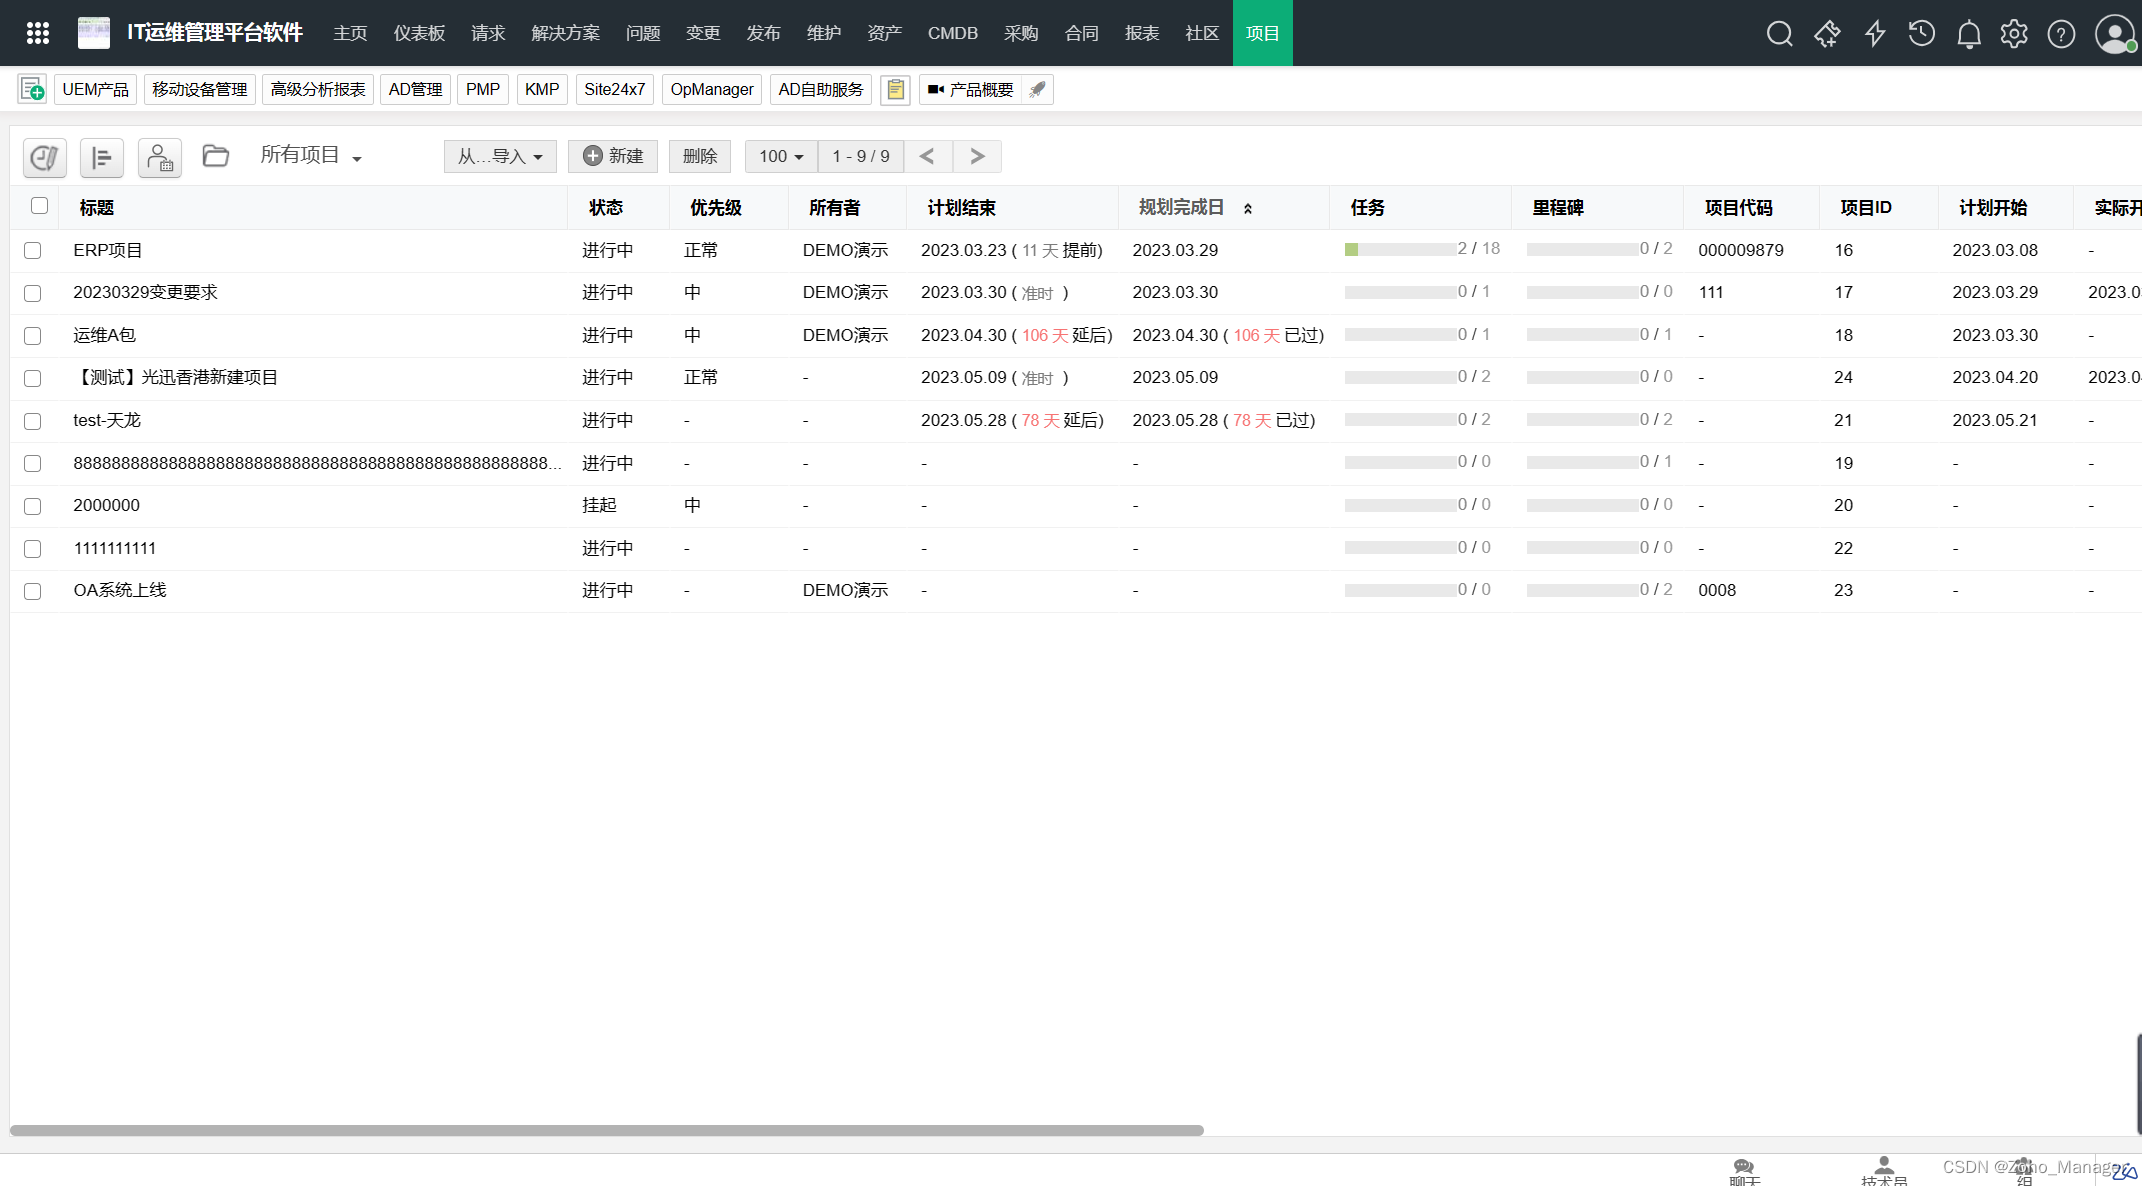Image resolution: width=2142 pixels, height=1186 pixels.
Task: View recent history via the clock icon
Action: pyautogui.click(x=1921, y=33)
